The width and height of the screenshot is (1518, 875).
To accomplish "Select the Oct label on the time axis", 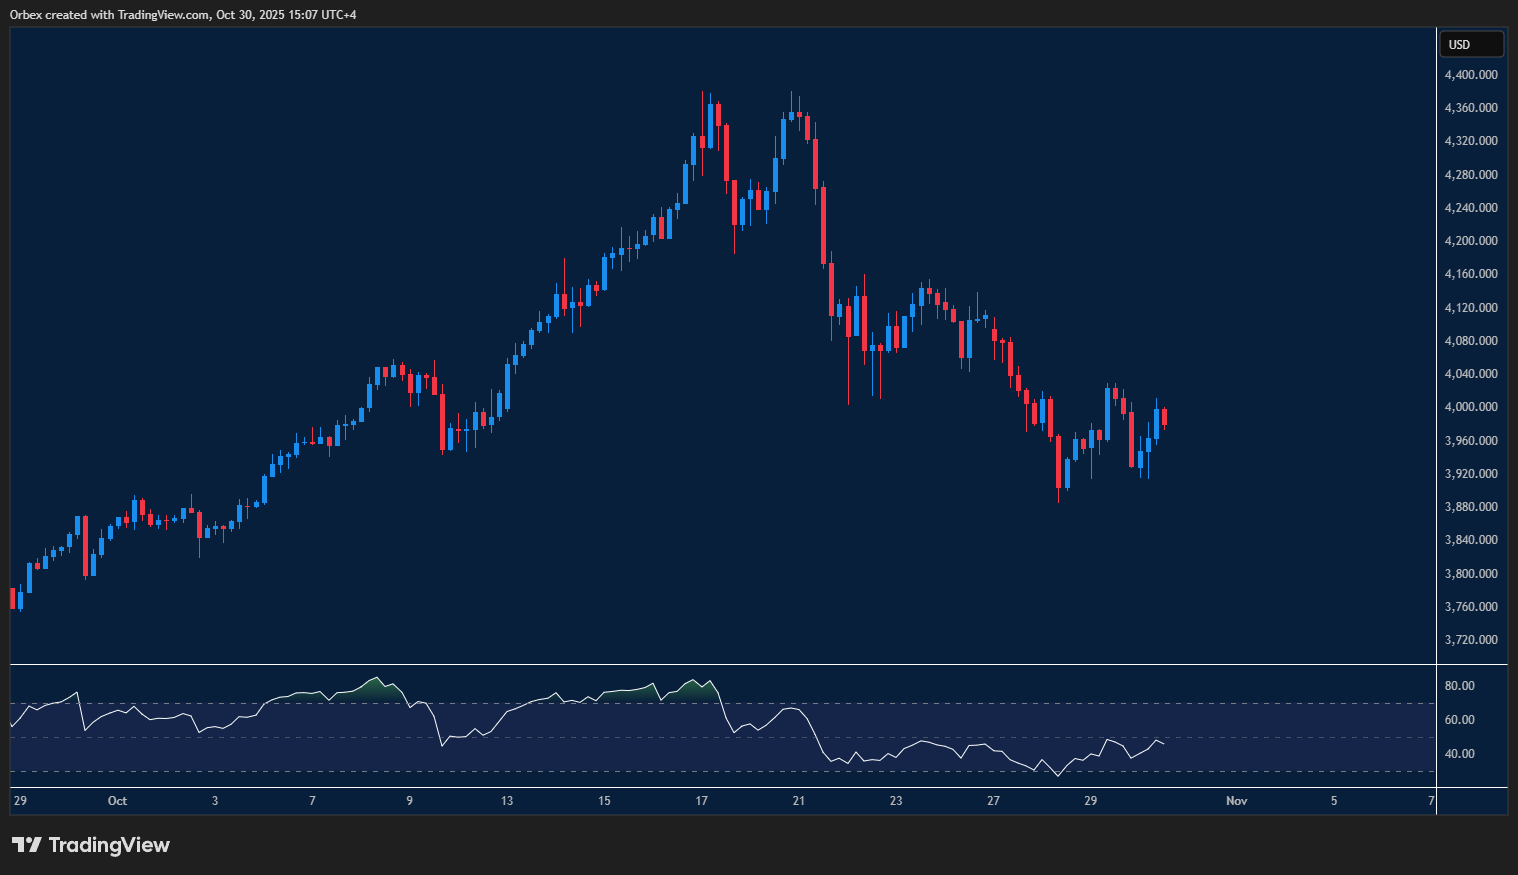I will (117, 800).
